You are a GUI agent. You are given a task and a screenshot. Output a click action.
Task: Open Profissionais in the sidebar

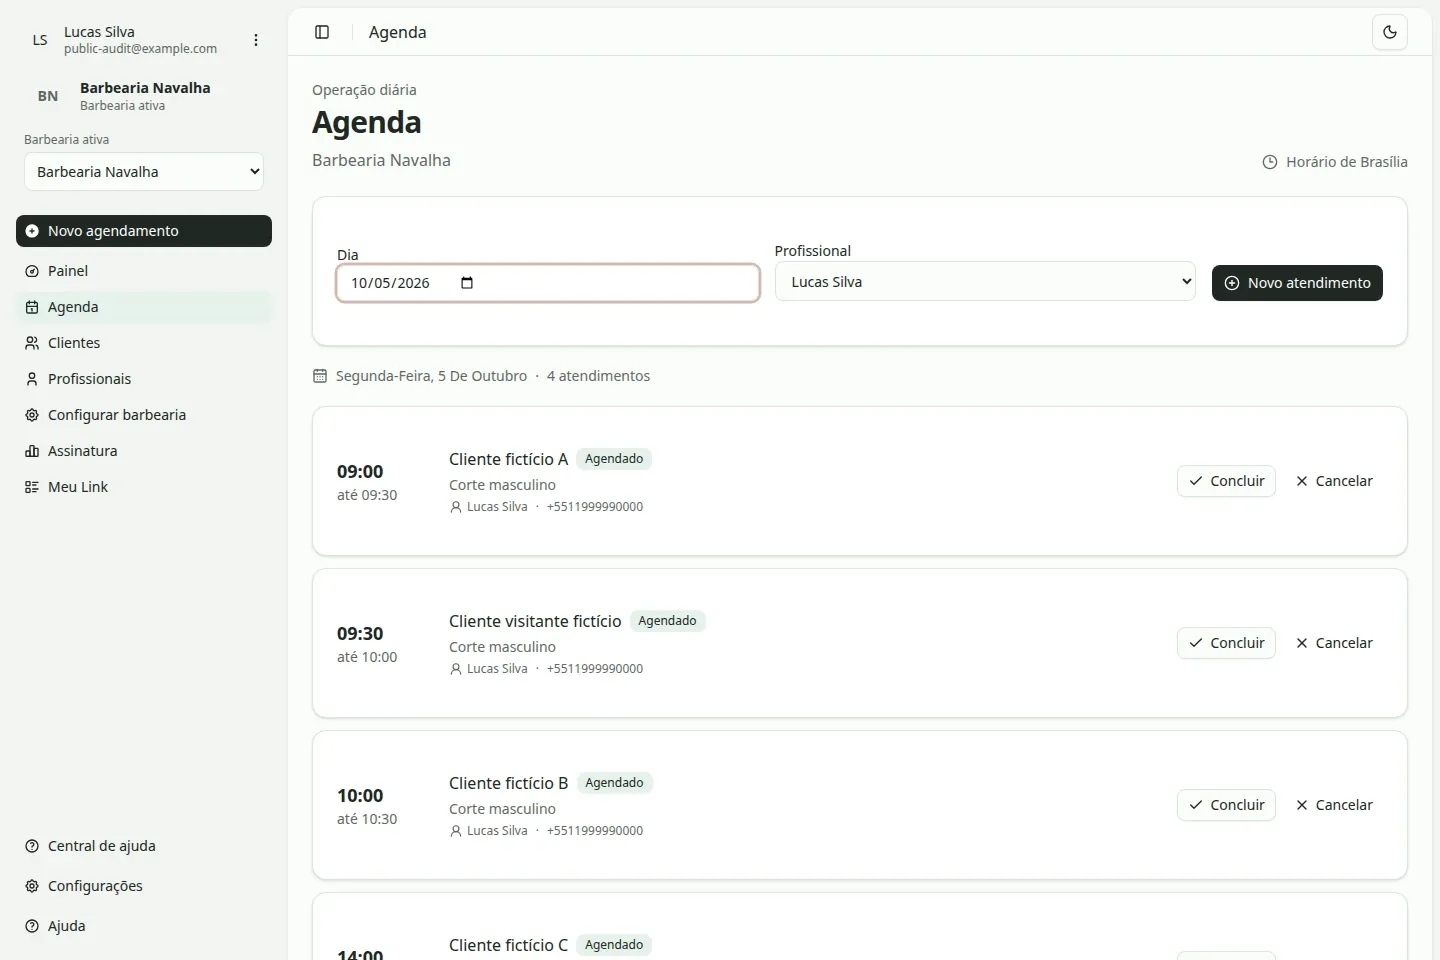(x=144, y=379)
